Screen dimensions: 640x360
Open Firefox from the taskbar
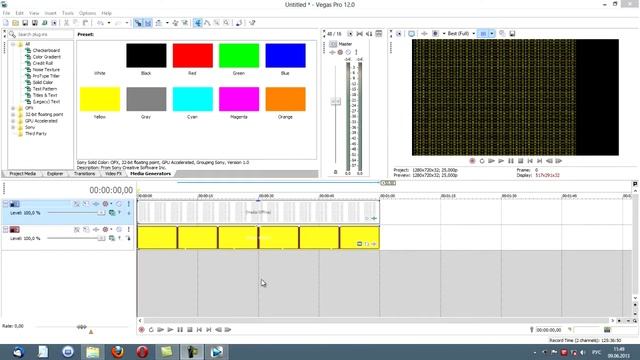(118, 351)
